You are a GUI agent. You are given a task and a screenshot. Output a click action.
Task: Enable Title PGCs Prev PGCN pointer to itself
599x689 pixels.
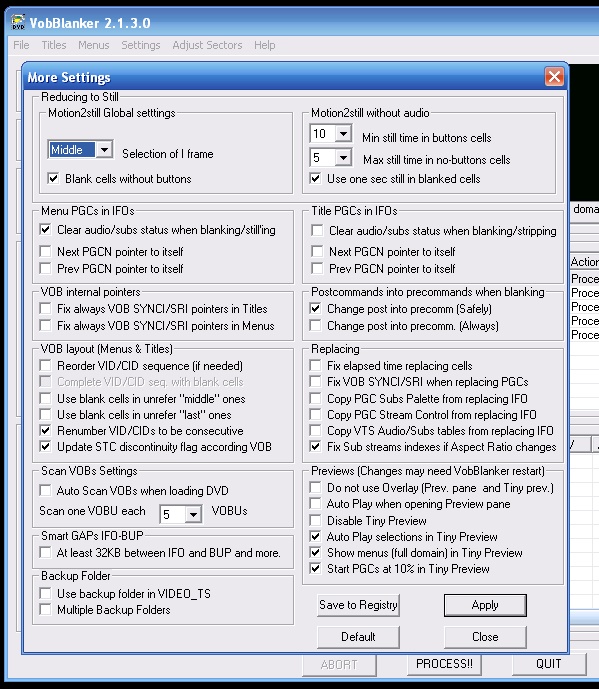(317, 268)
